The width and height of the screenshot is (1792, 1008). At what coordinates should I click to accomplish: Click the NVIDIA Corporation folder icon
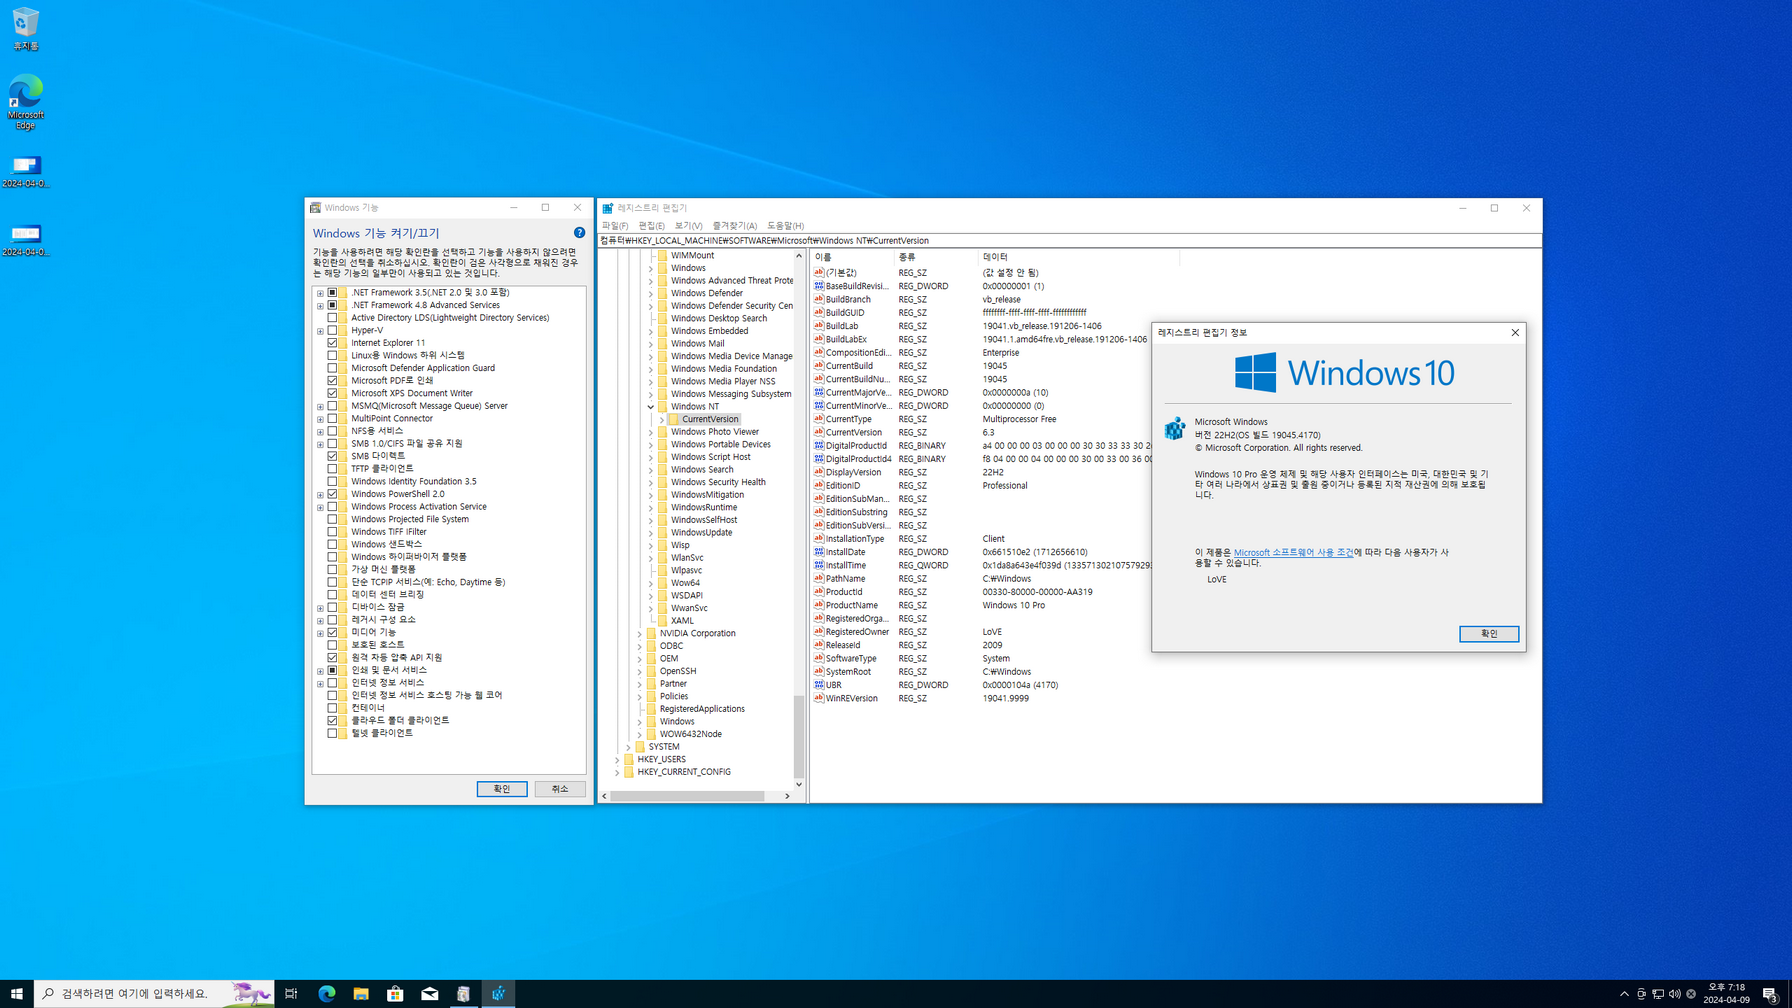(x=651, y=633)
